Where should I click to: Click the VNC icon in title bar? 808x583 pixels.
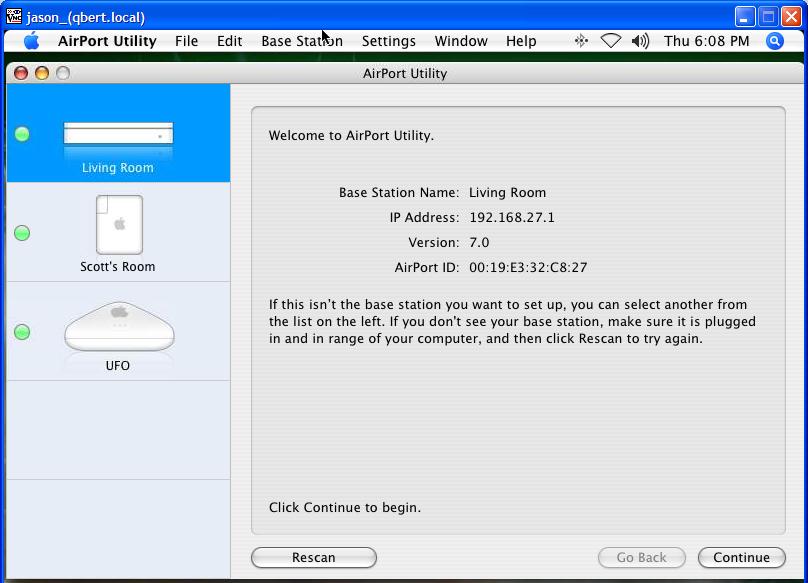click(x=14, y=16)
